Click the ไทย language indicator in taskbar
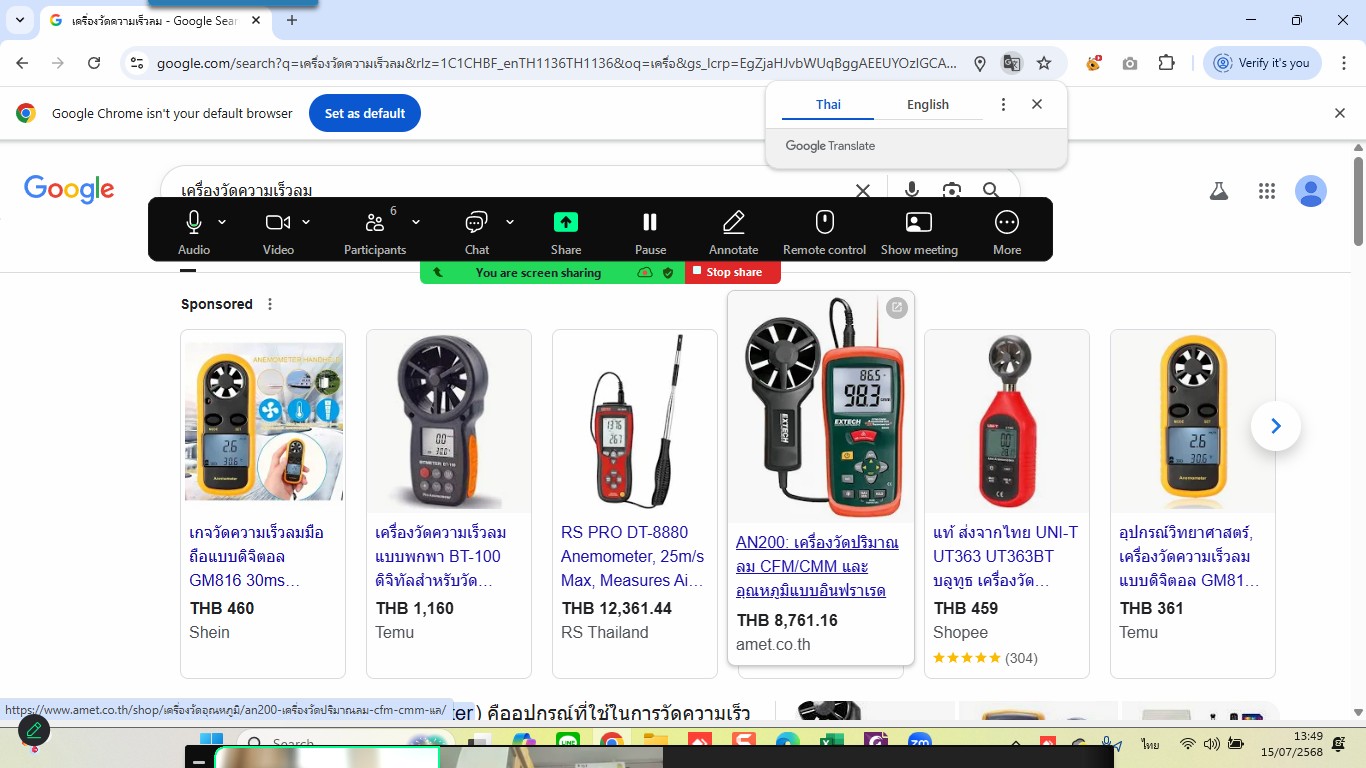 click(x=1151, y=745)
